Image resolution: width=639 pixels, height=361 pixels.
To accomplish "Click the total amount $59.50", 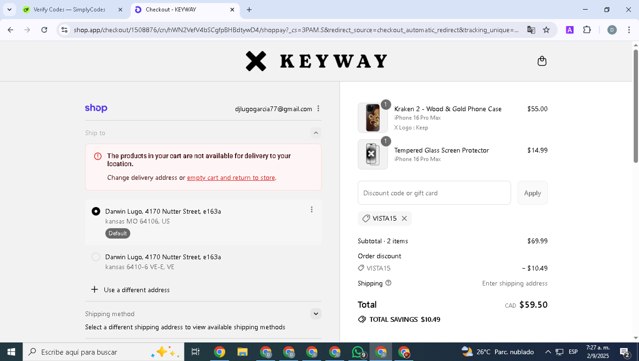I will pos(533,305).
